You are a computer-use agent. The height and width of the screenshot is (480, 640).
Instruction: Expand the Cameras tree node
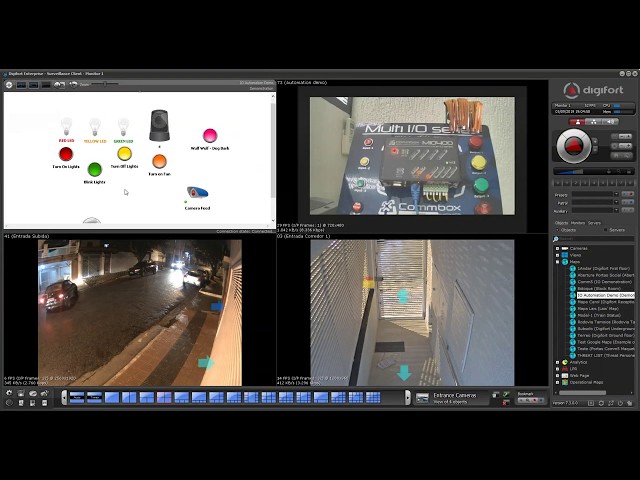coord(558,248)
